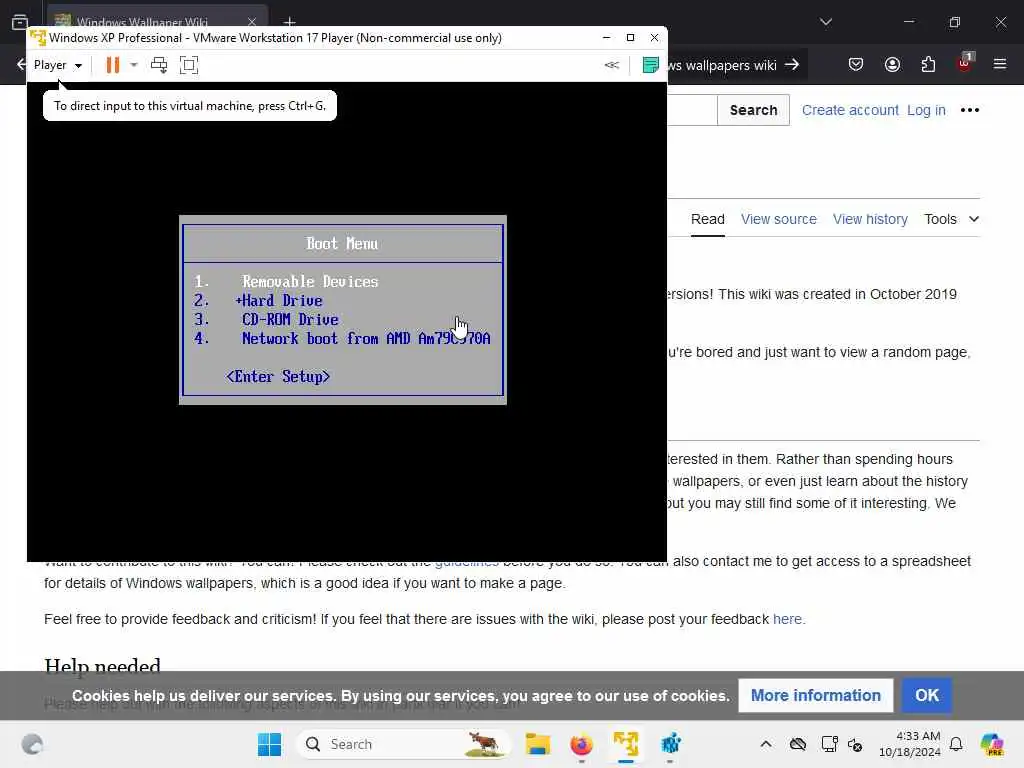1024x768 pixels.
Task: Open the wiki three-dots more menu
Action: tap(970, 110)
